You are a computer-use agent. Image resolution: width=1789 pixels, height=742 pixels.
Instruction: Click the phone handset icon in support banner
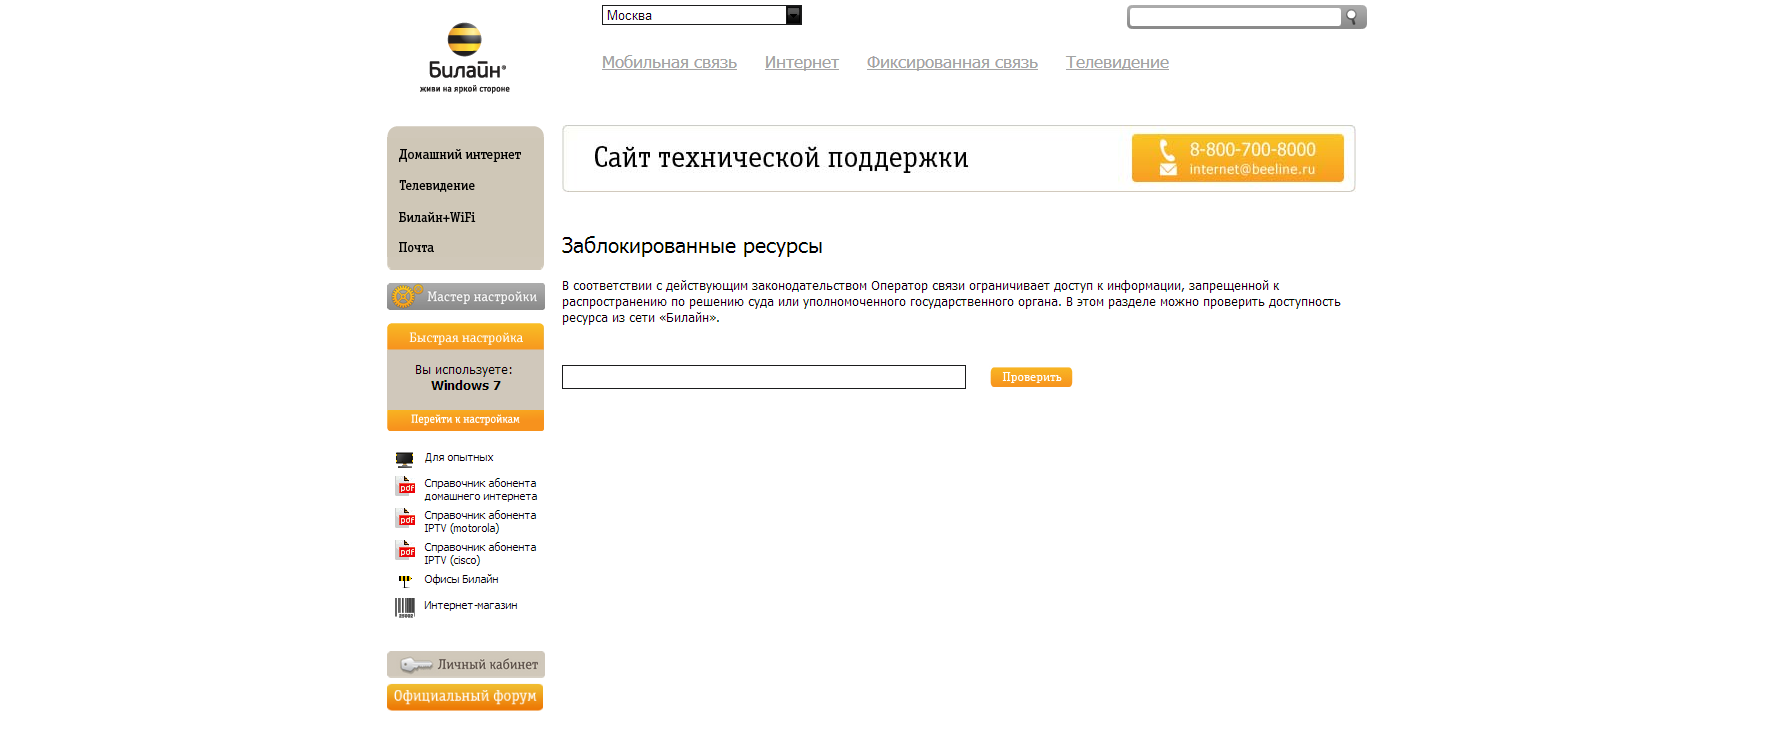pyautogui.click(x=1167, y=150)
